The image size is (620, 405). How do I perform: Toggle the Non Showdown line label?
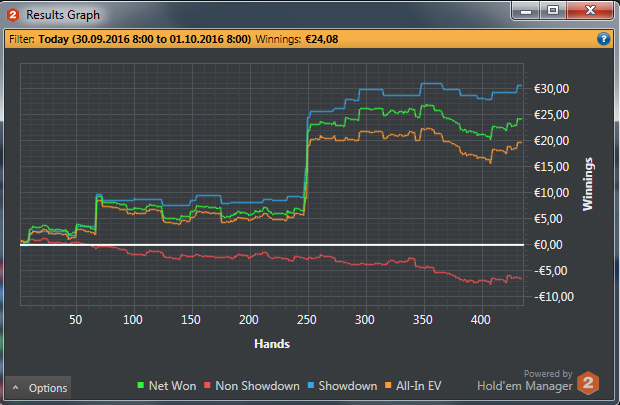(x=257, y=386)
